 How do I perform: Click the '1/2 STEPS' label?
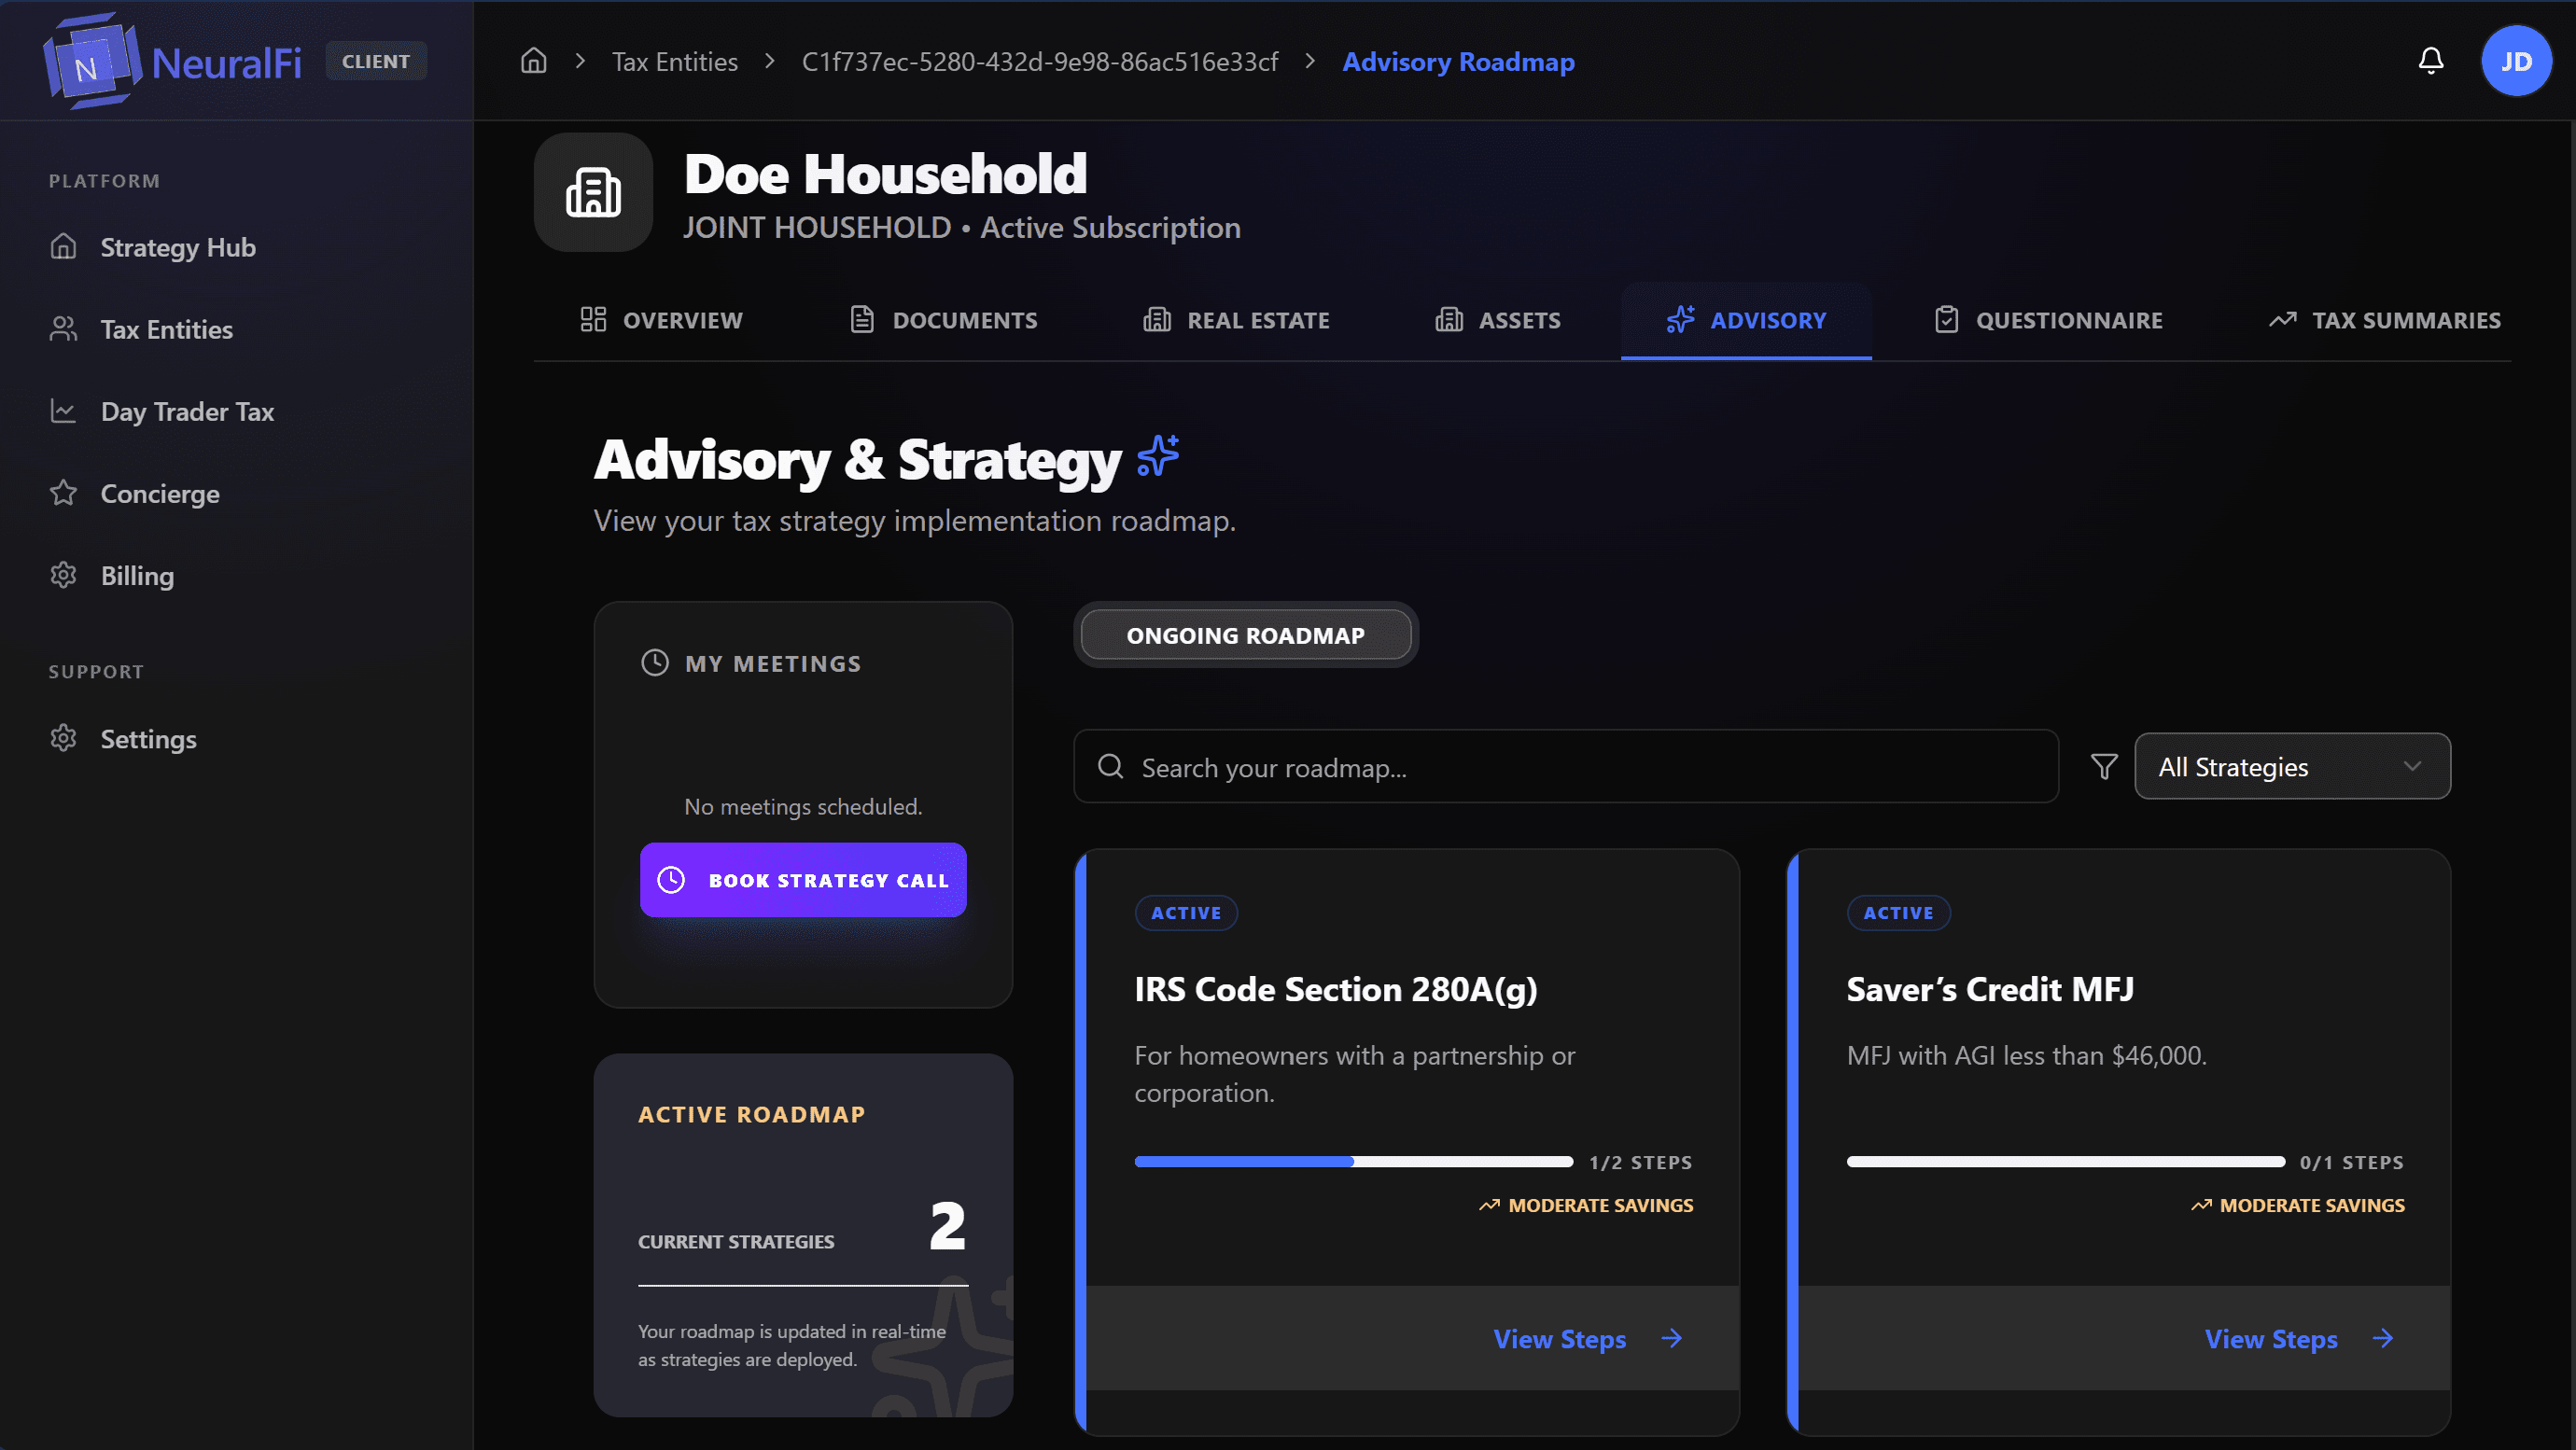click(x=1640, y=1162)
